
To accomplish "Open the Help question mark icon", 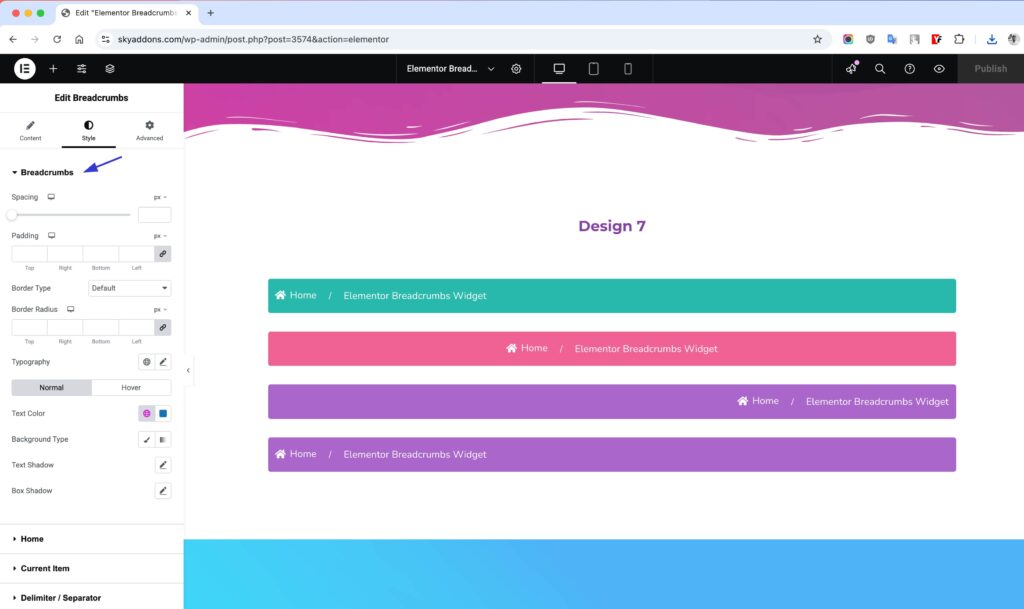I will point(910,69).
